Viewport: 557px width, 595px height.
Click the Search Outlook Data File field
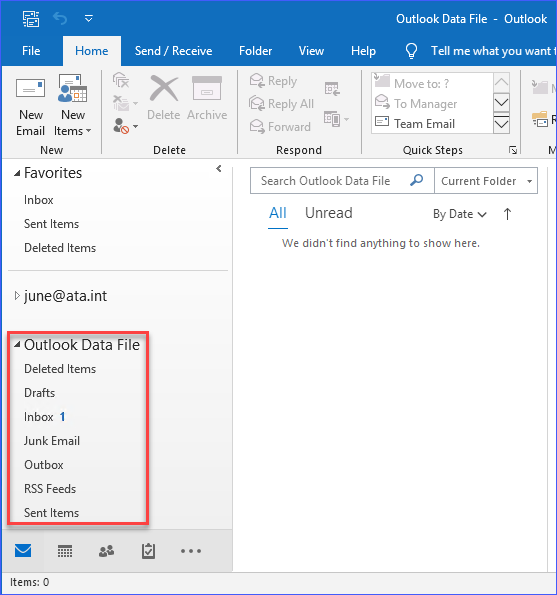[x=330, y=181]
